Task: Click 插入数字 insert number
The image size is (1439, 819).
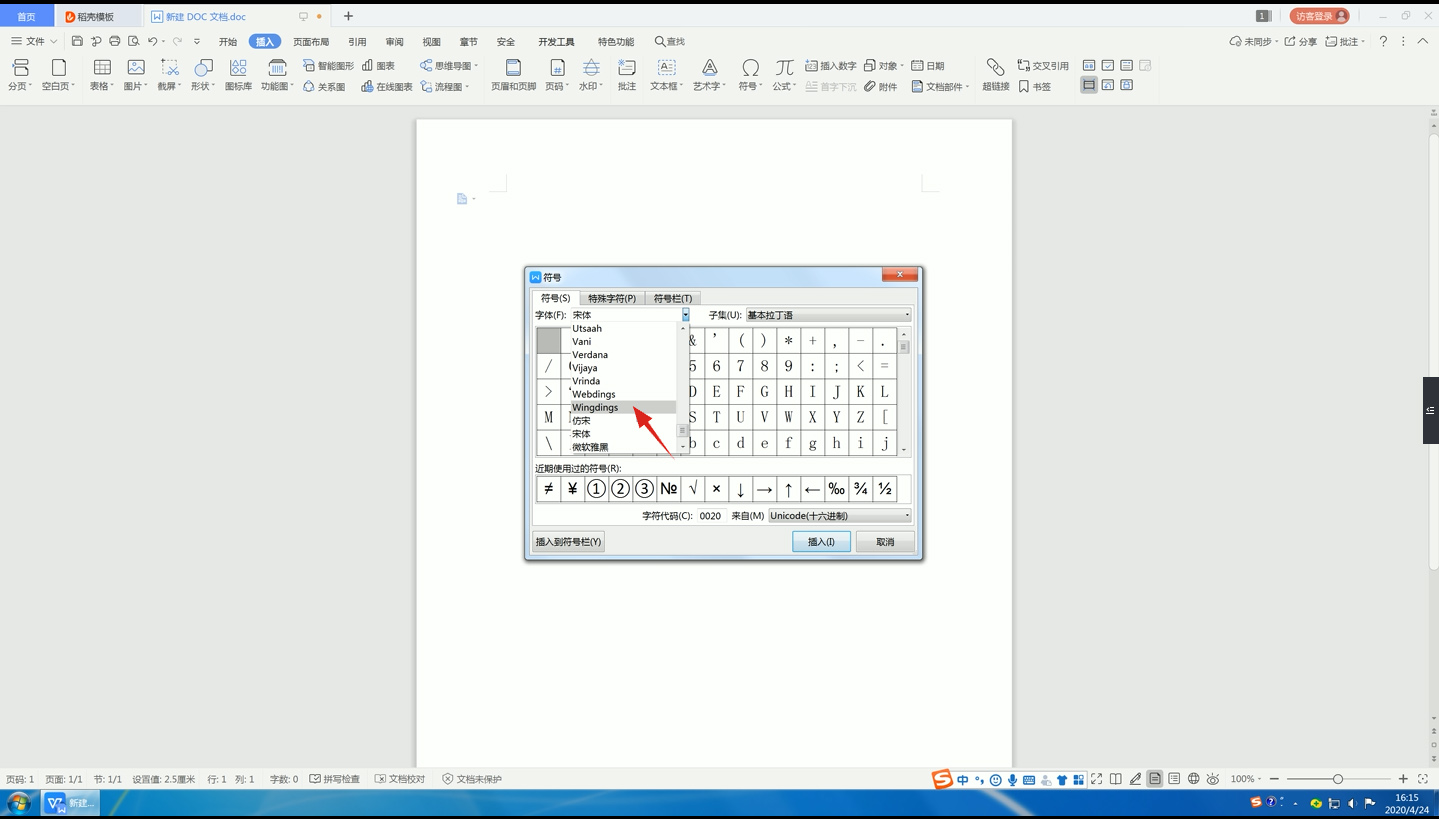Action: point(831,65)
